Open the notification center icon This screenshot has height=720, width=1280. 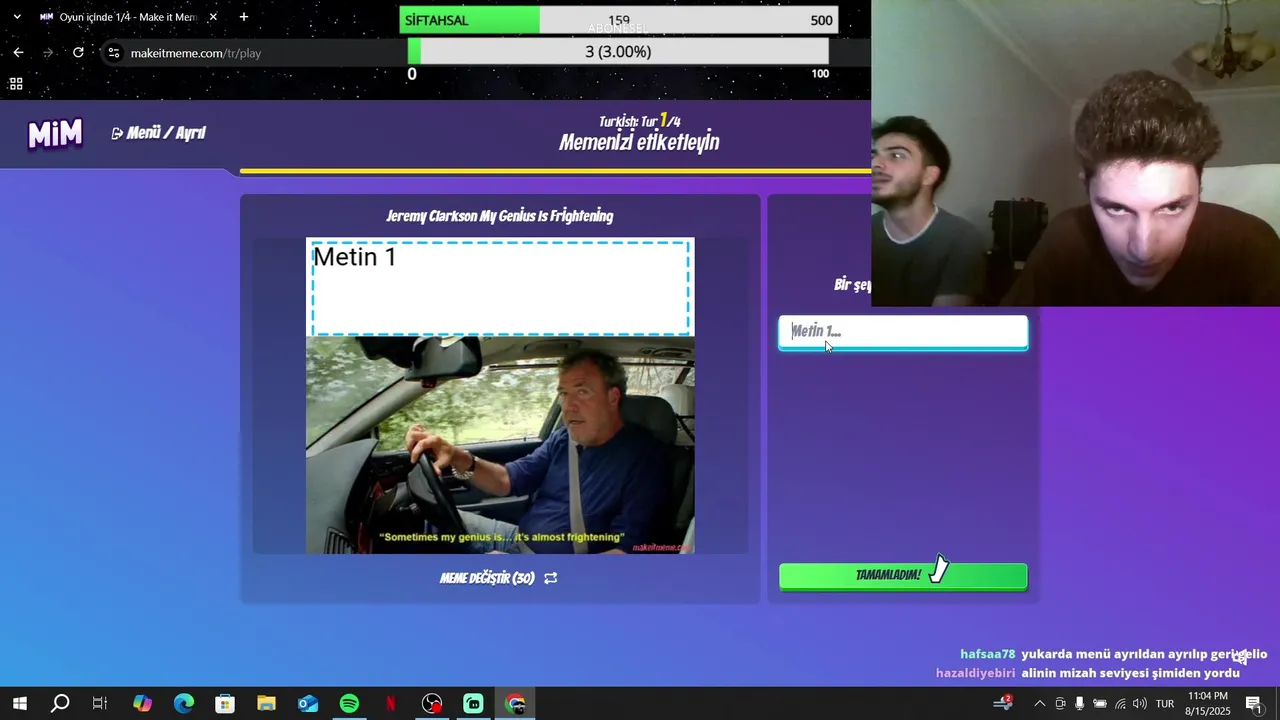[1254, 704]
